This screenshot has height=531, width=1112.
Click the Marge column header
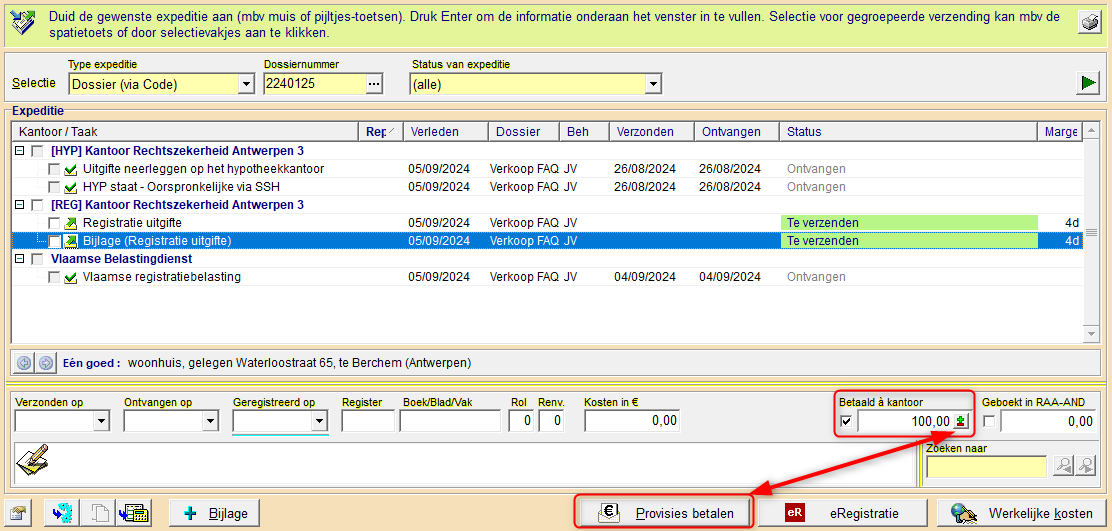(x=1060, y=132)
